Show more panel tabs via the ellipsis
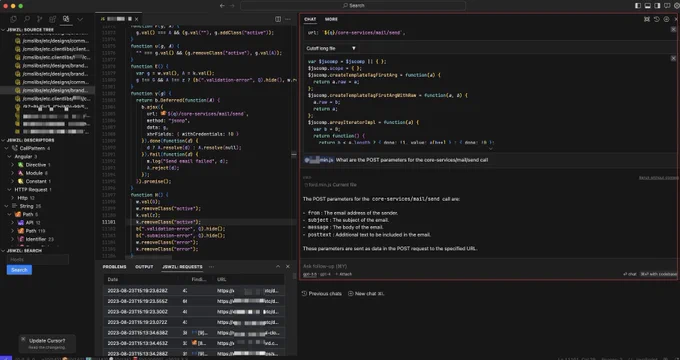 pos(211,267)
